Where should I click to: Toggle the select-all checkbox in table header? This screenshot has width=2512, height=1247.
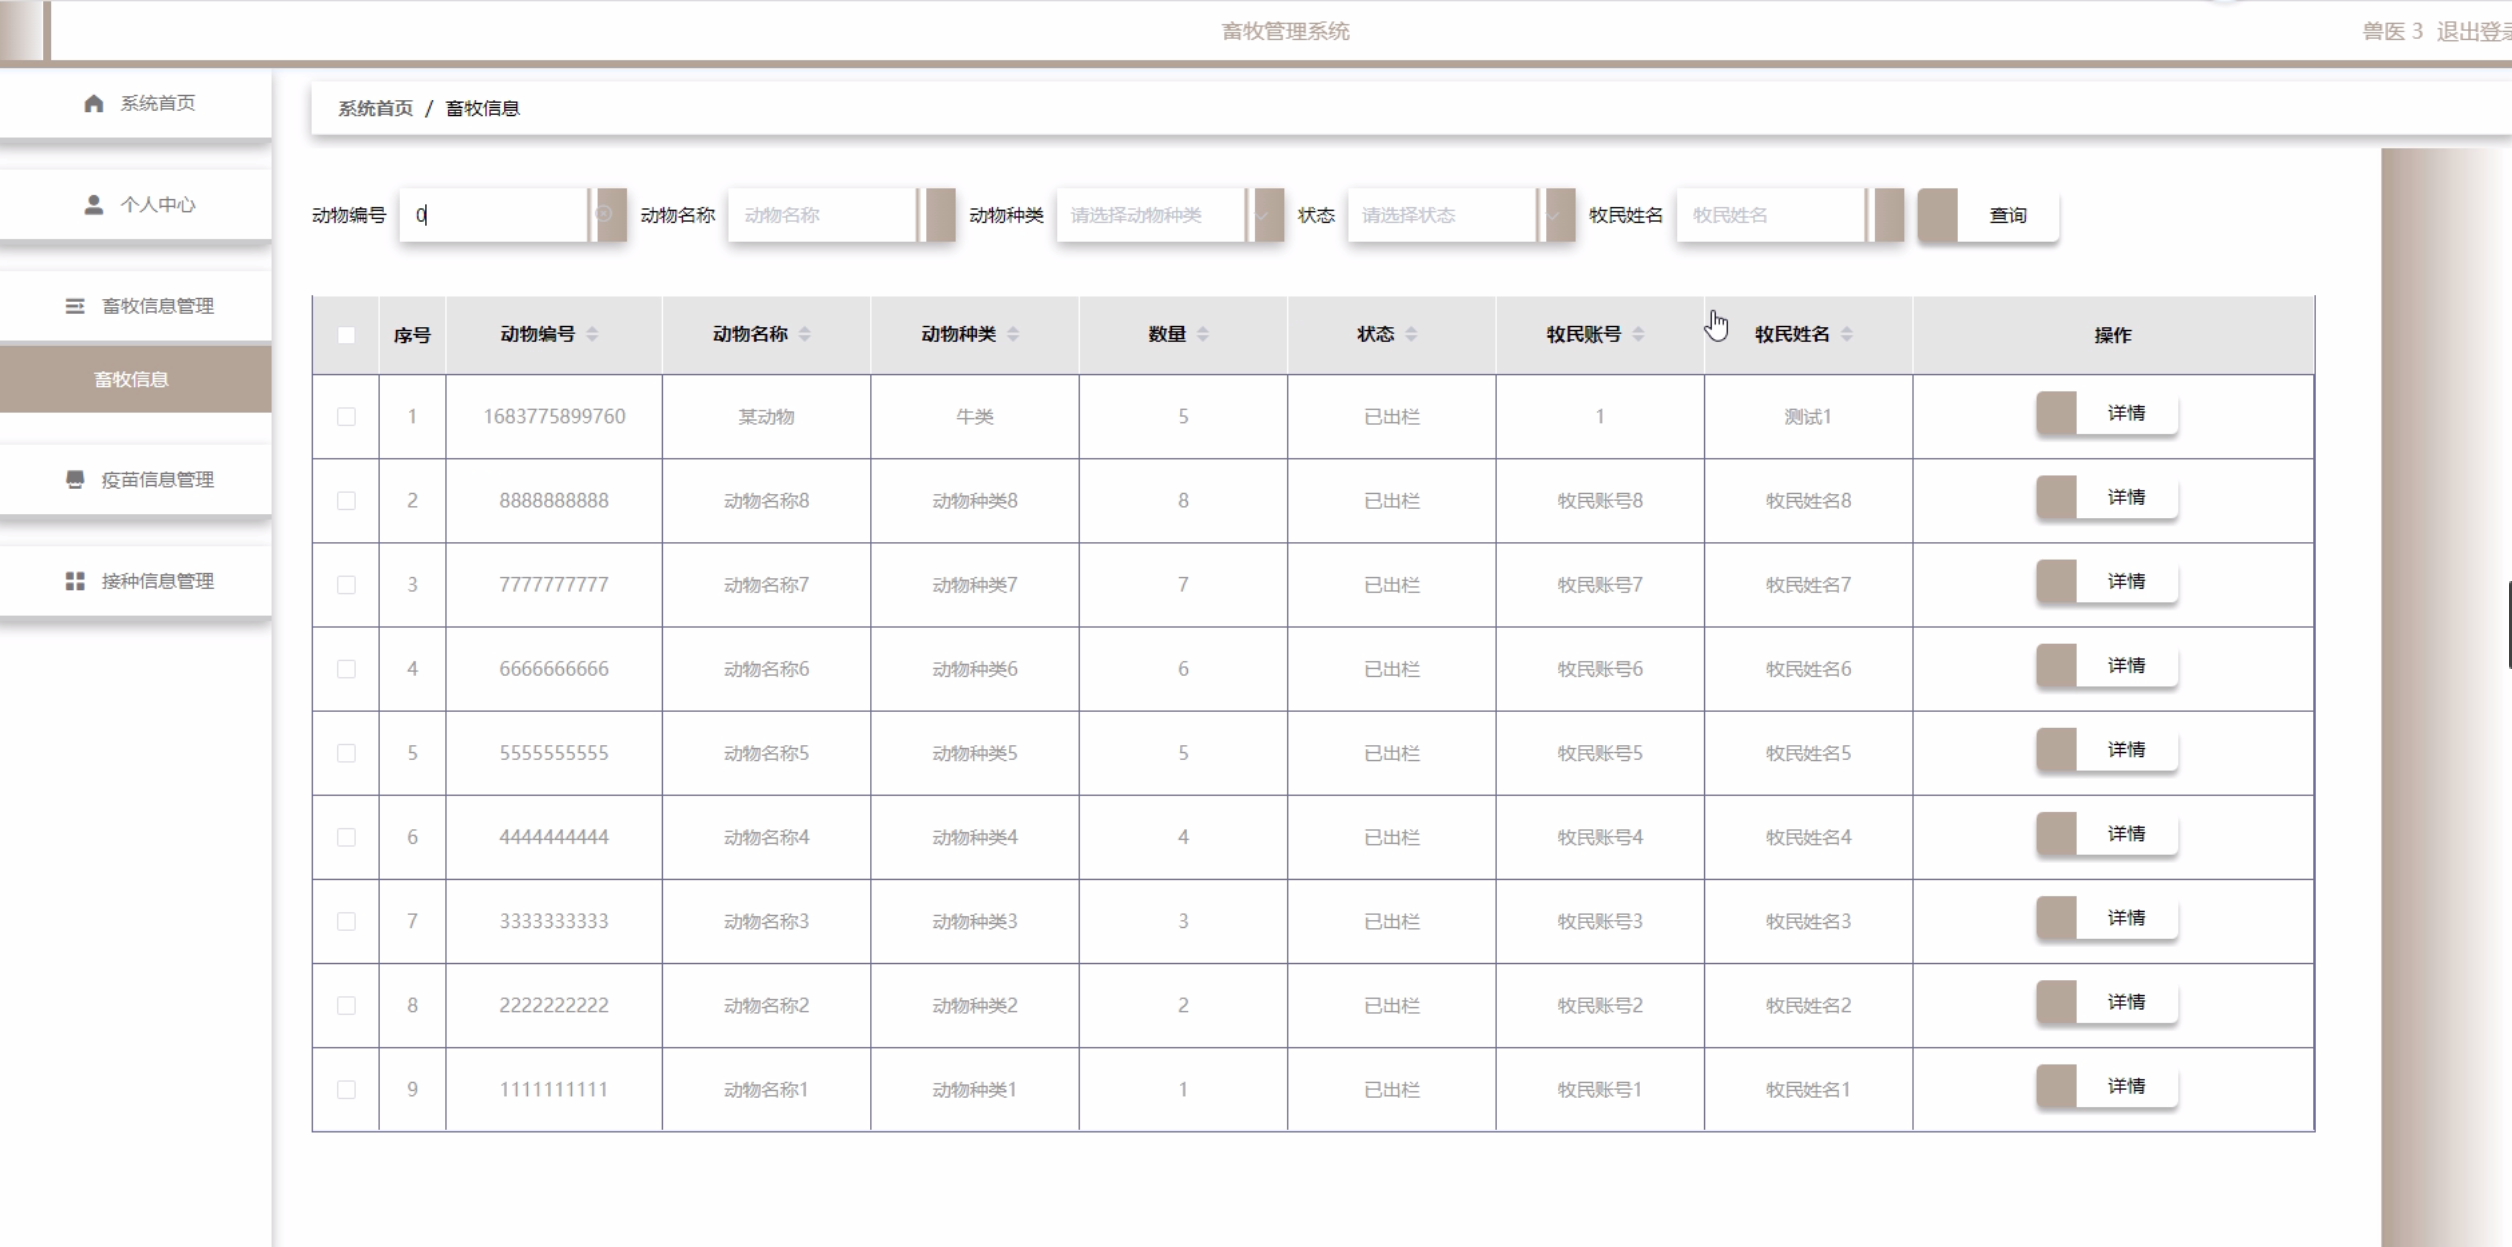click(346, 335)
